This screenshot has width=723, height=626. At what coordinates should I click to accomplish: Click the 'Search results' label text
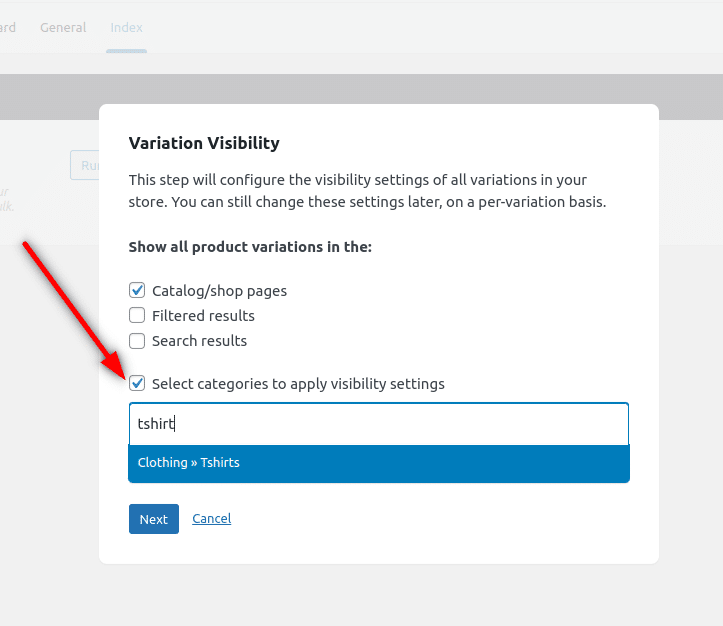click(x=199, y=341)
